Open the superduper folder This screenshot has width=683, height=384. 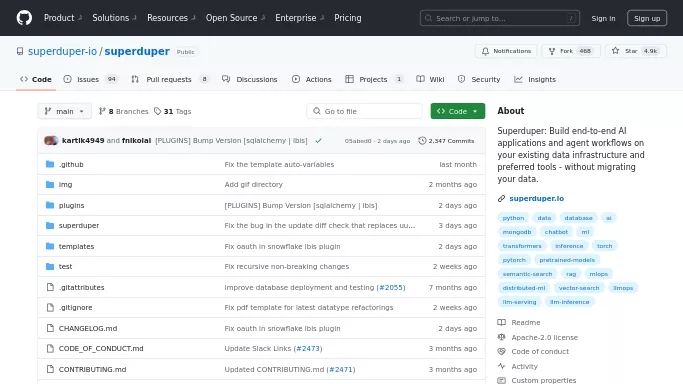[79, 226]
